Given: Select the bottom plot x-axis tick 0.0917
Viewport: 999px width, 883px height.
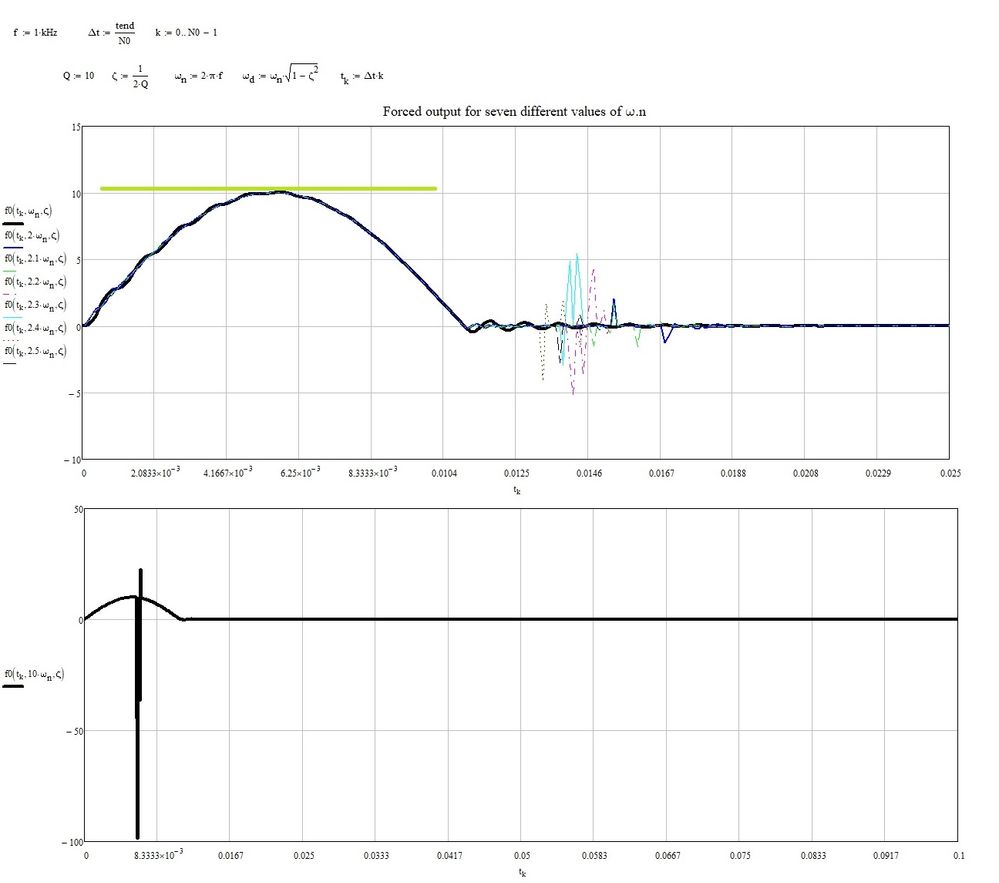Looking at the screenshot, I should pos(886,856).
